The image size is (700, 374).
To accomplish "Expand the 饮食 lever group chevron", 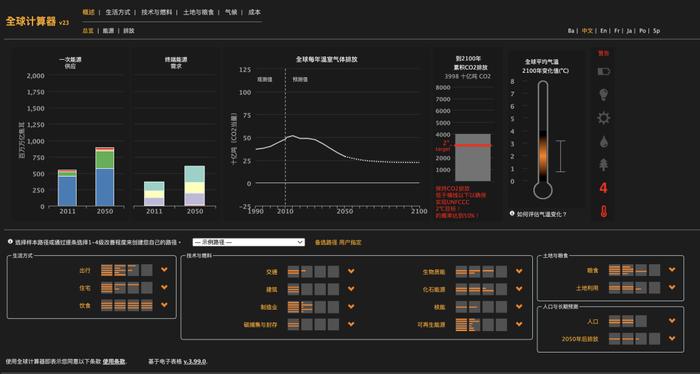I will click(x=164, y=305).
